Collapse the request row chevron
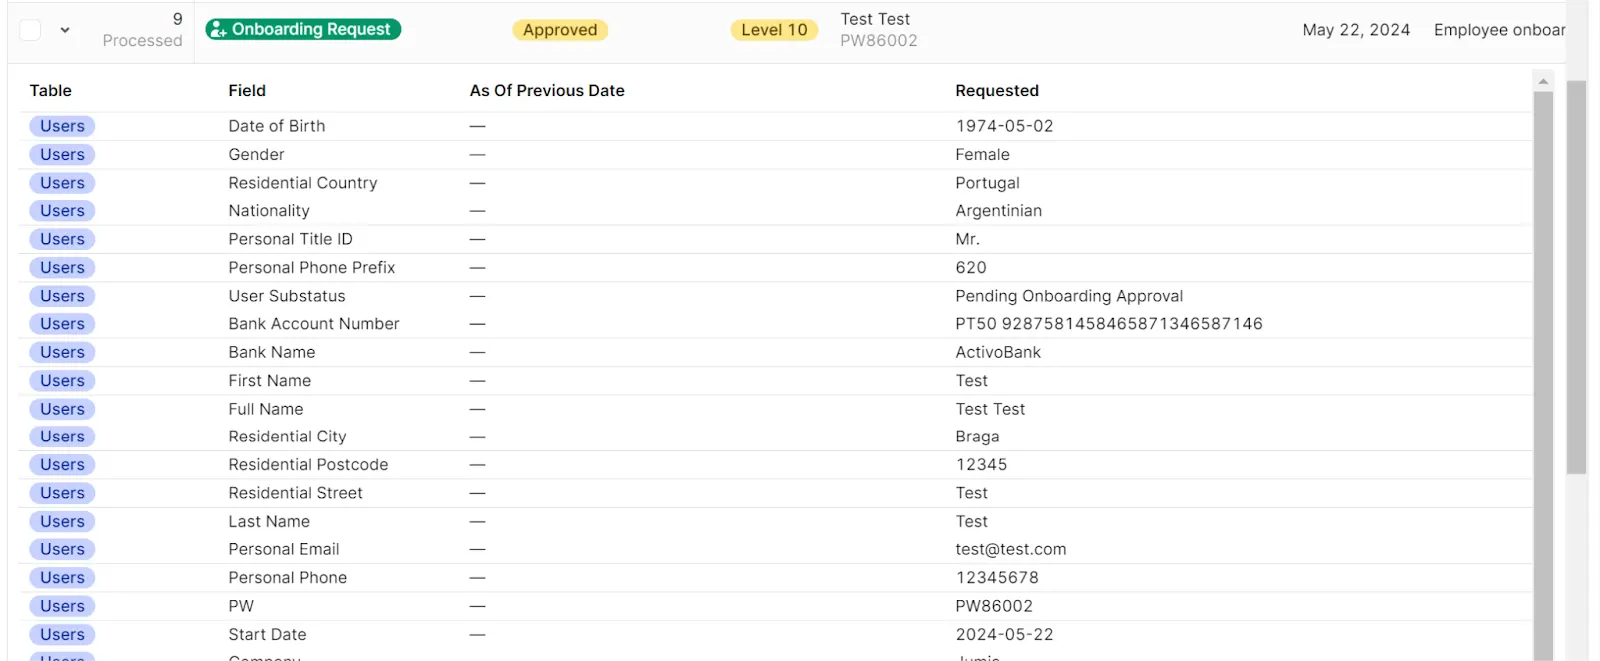Viewport: 1600px width, 661px height. (65, 30)
